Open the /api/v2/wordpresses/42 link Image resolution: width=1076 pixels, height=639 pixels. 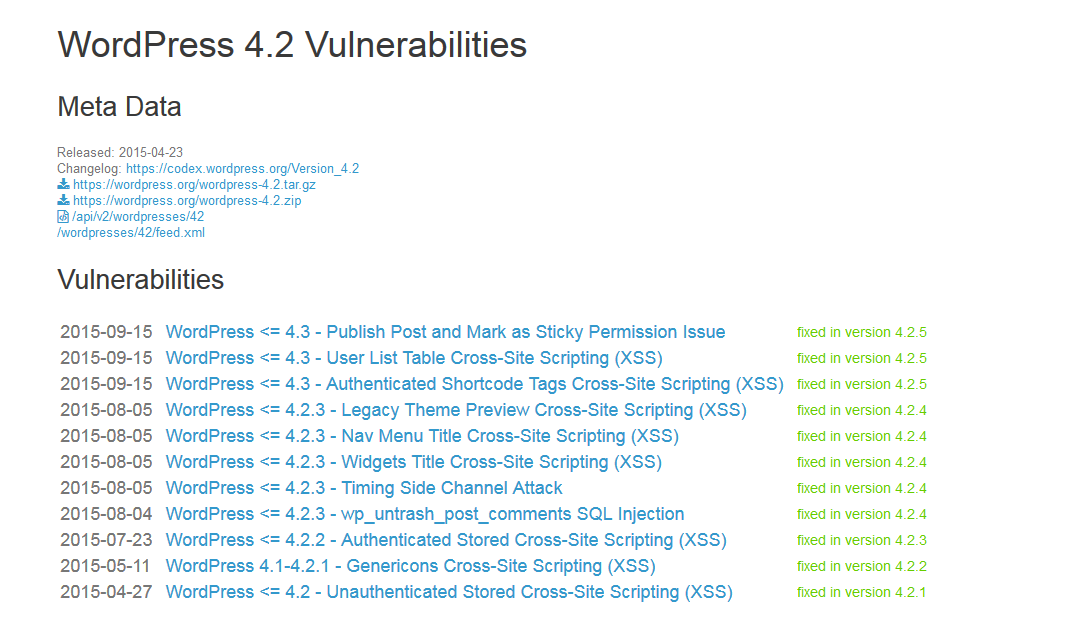(x=138, y=217)
